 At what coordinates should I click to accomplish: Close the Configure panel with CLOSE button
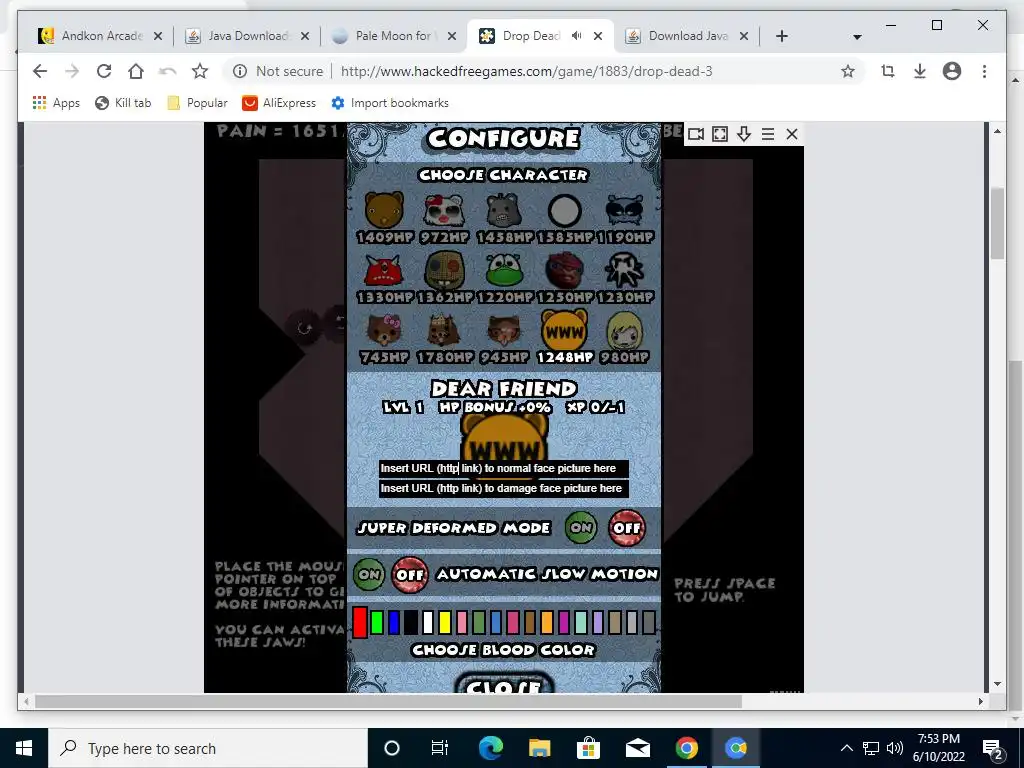(x=504, y=684)
